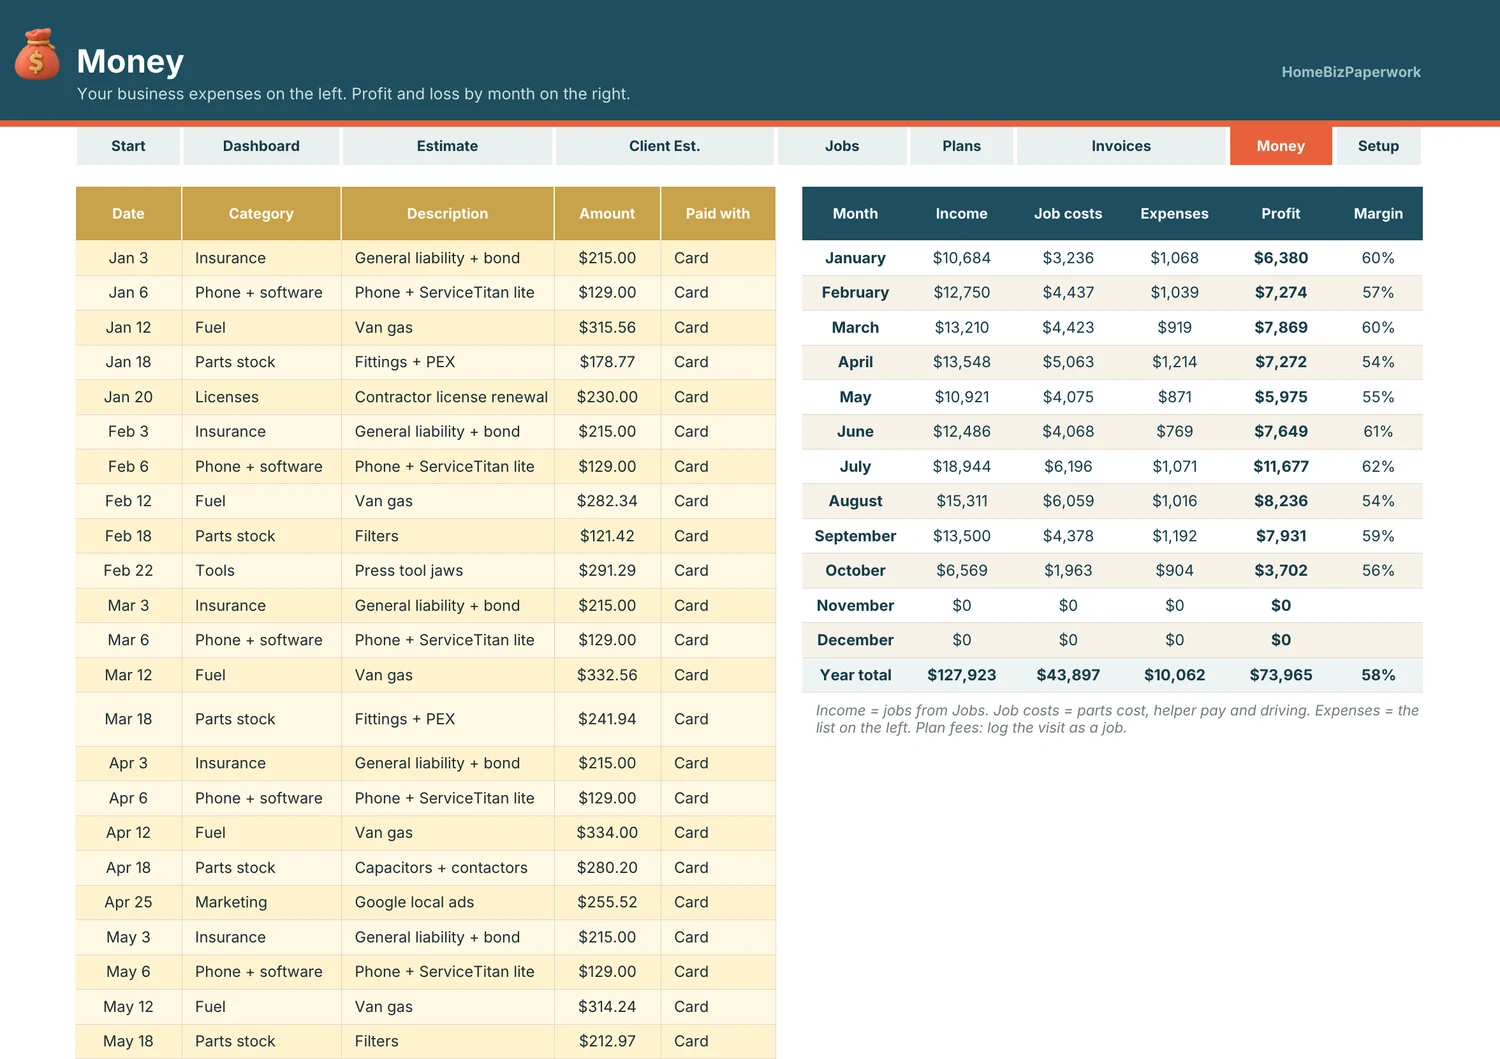Select the Profit column header
This screenshot has height=1059, width=1500.
pos(1281,213)
